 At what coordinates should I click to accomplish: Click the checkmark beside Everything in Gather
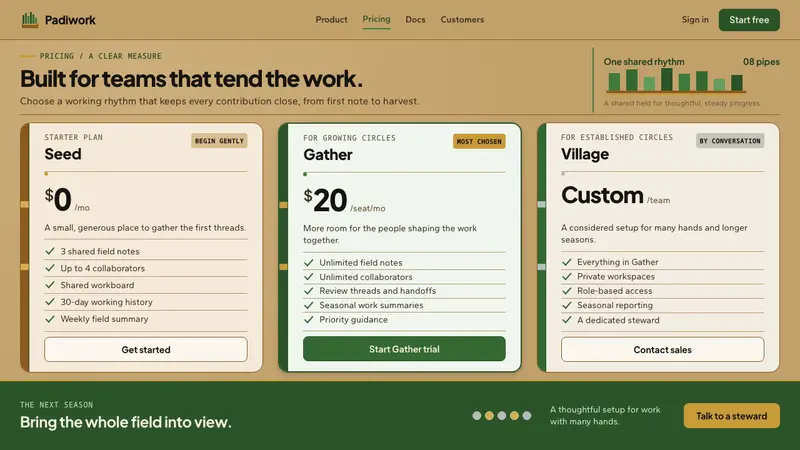[x=567, y=262]
